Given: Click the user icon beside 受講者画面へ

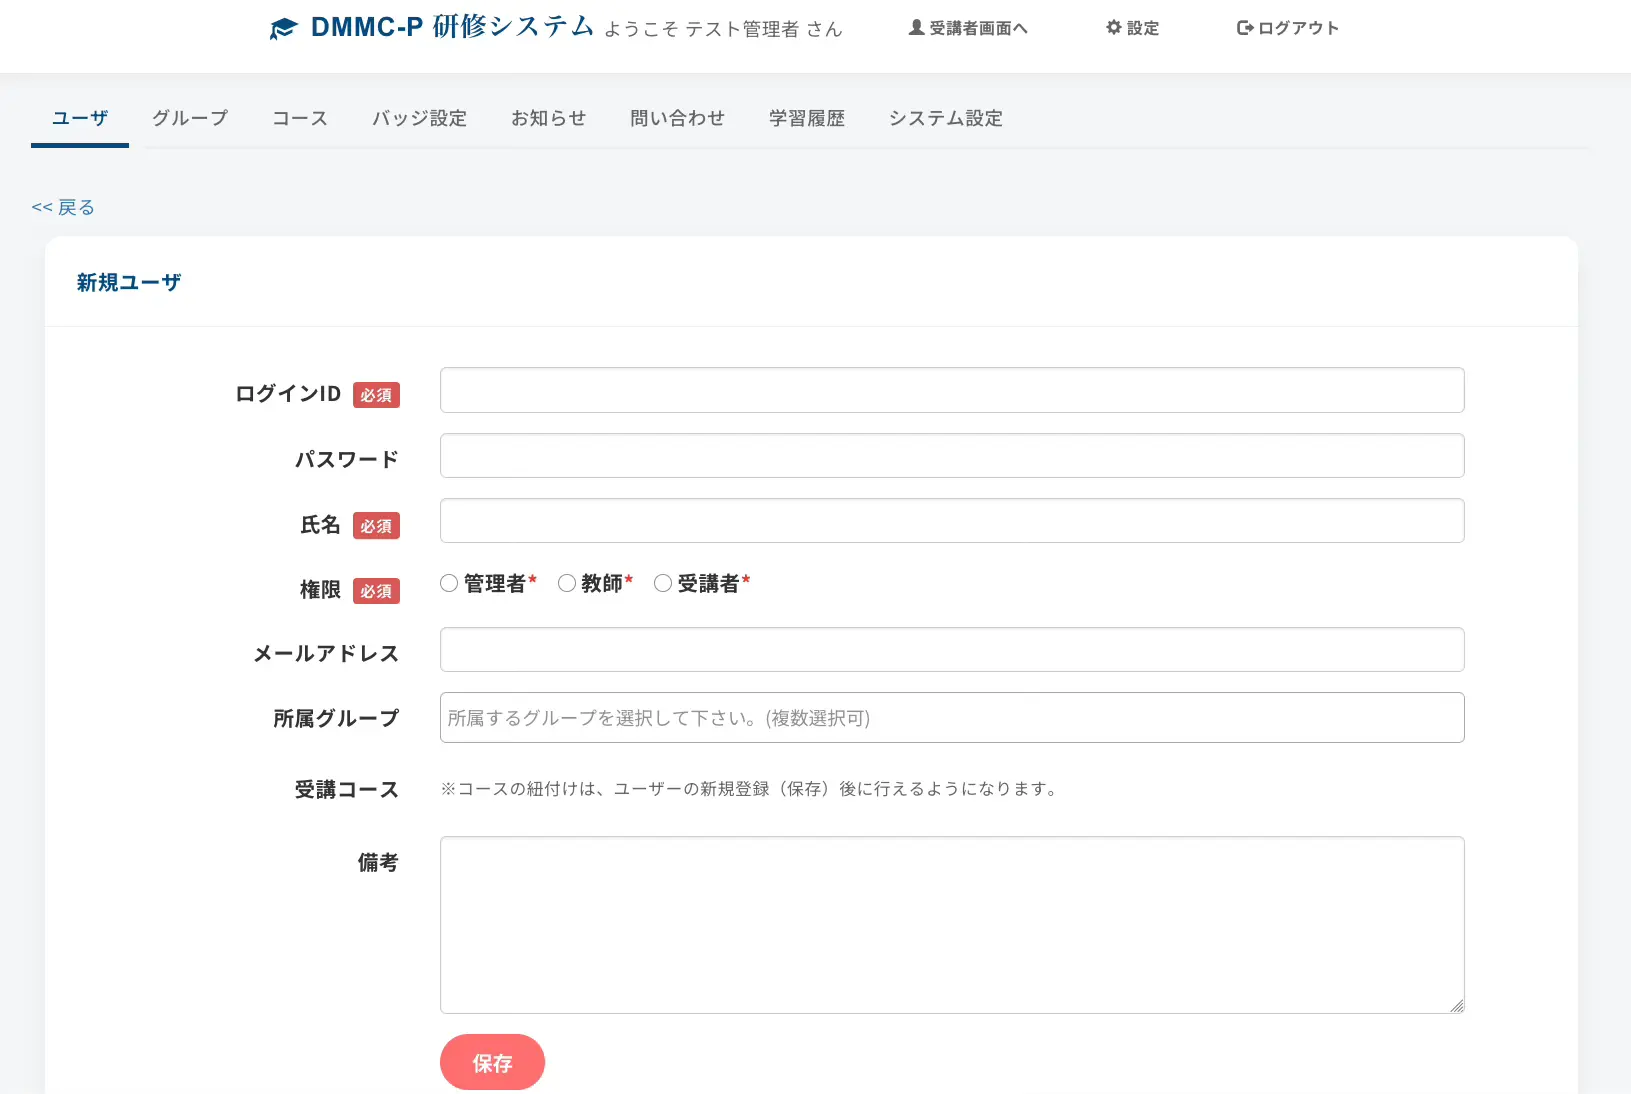Looking at the screenshot, I should point(915,28).
